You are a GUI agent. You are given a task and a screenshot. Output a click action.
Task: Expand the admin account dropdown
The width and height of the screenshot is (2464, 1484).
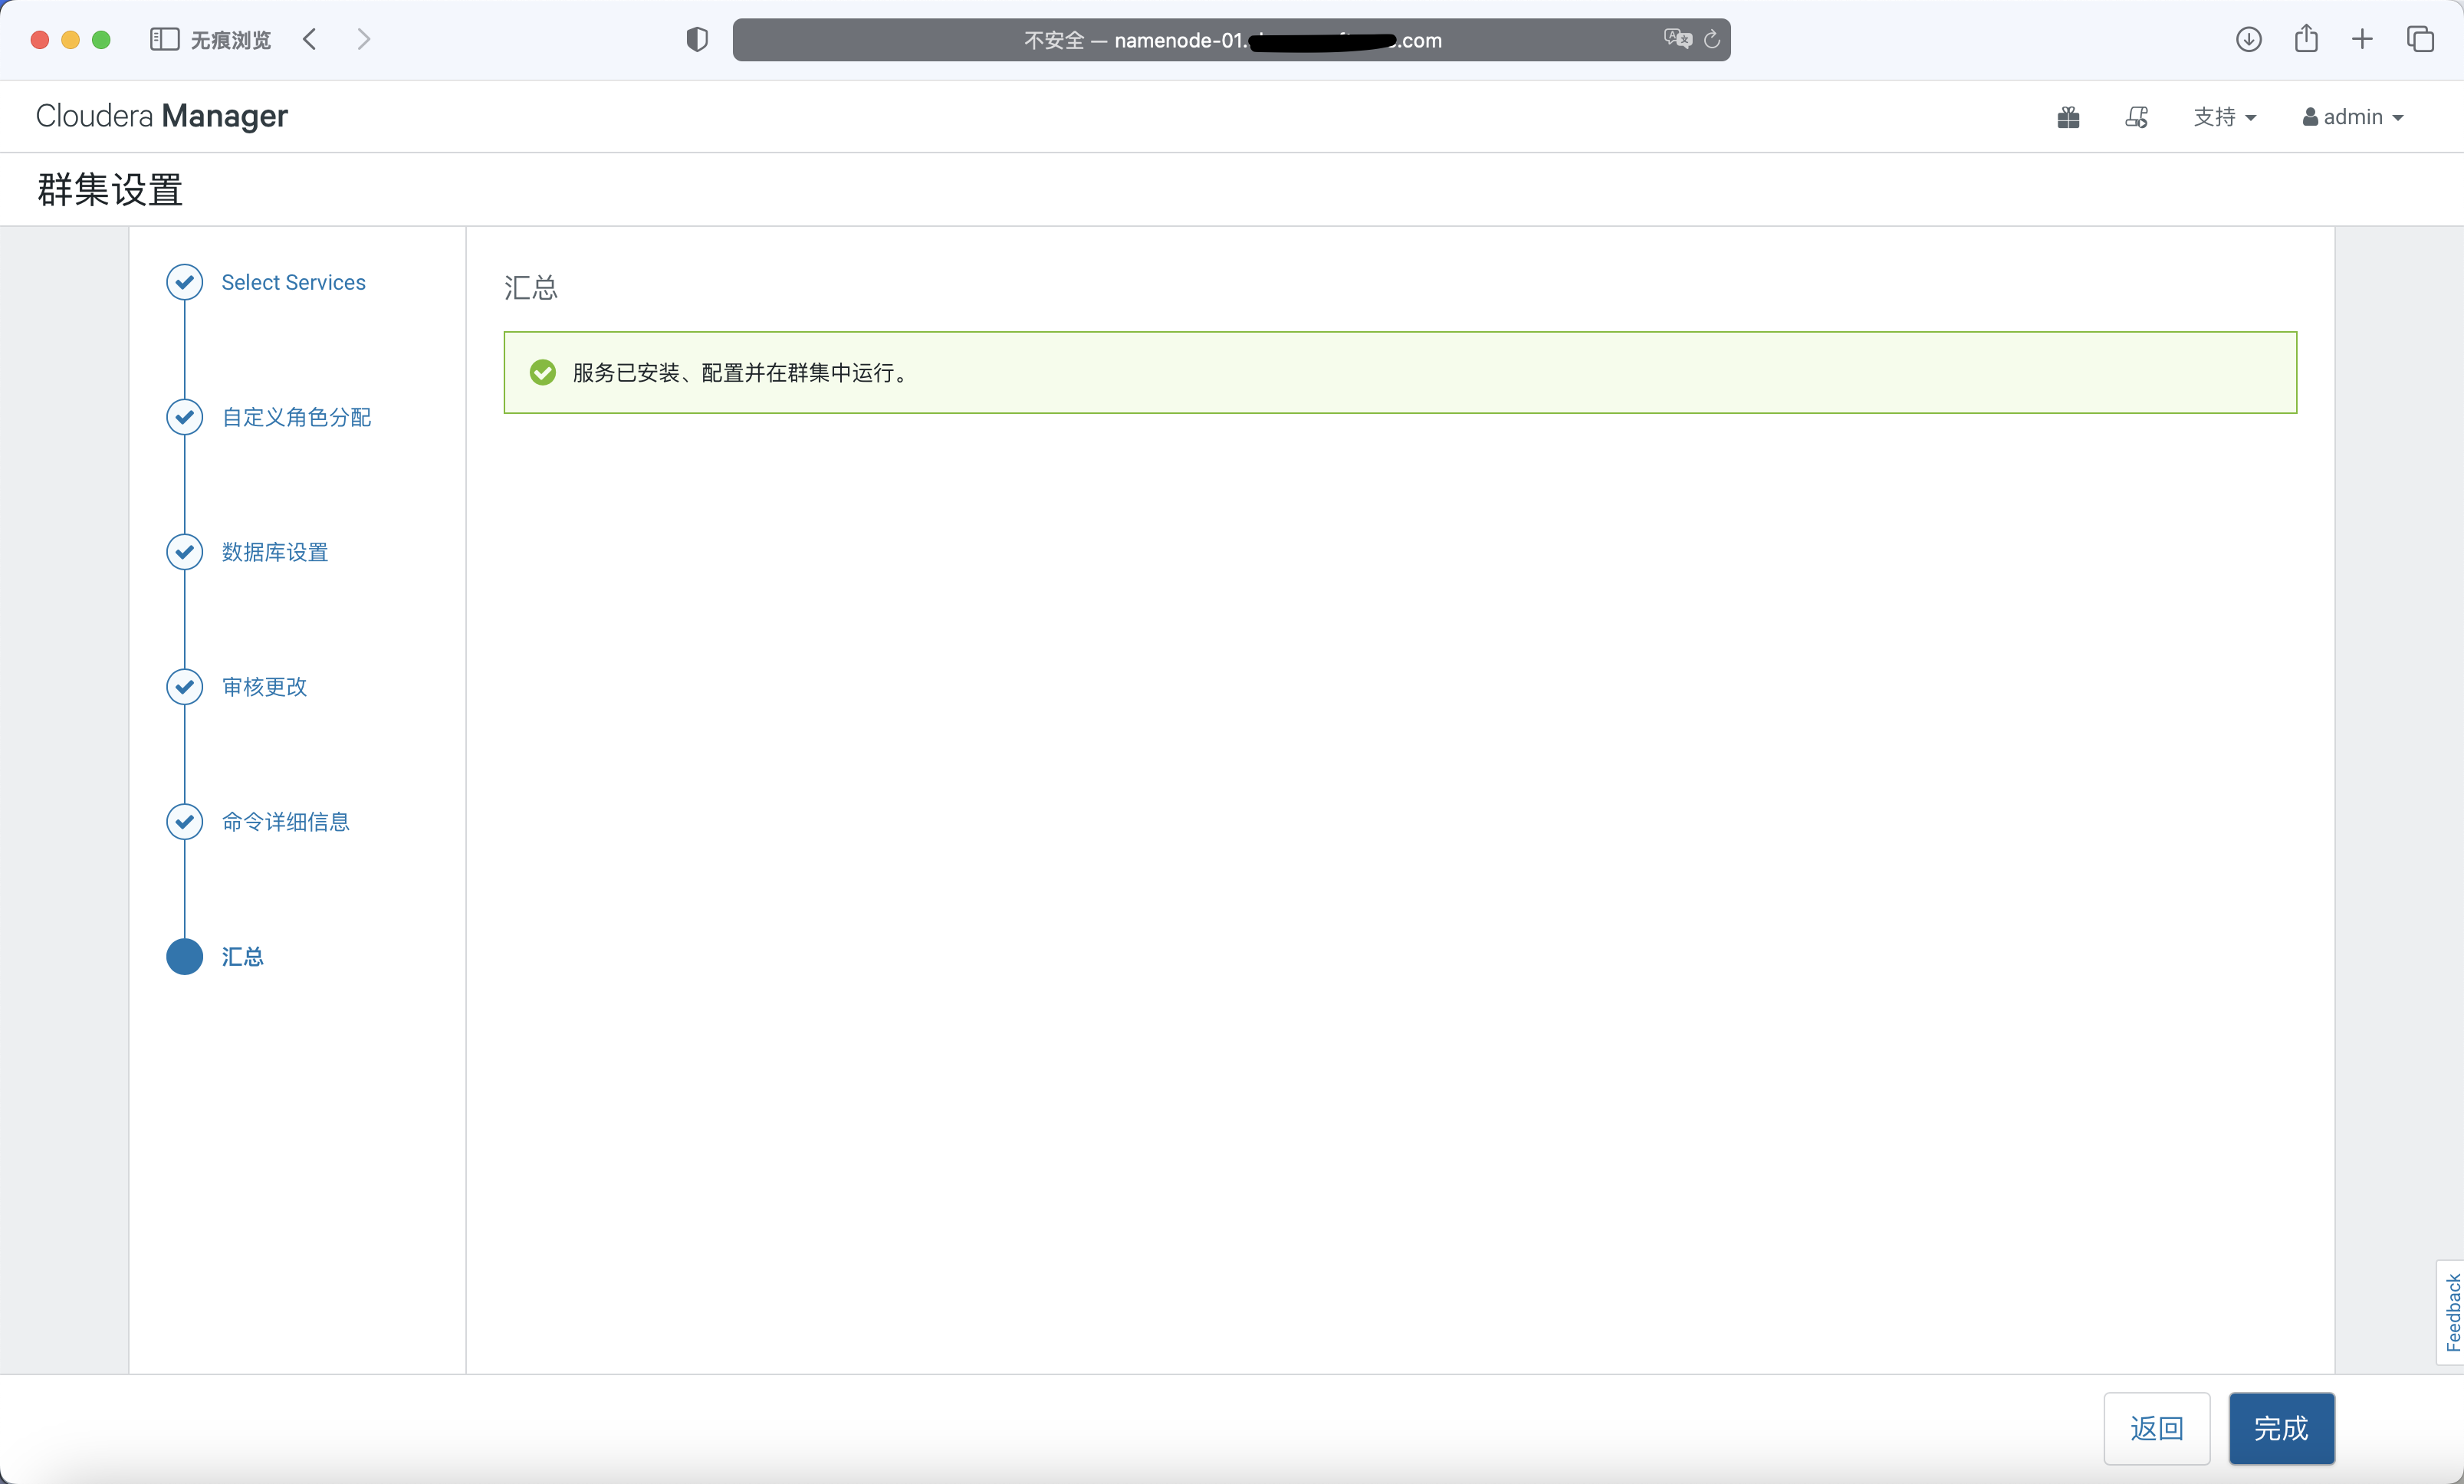tap(2352, 116)
